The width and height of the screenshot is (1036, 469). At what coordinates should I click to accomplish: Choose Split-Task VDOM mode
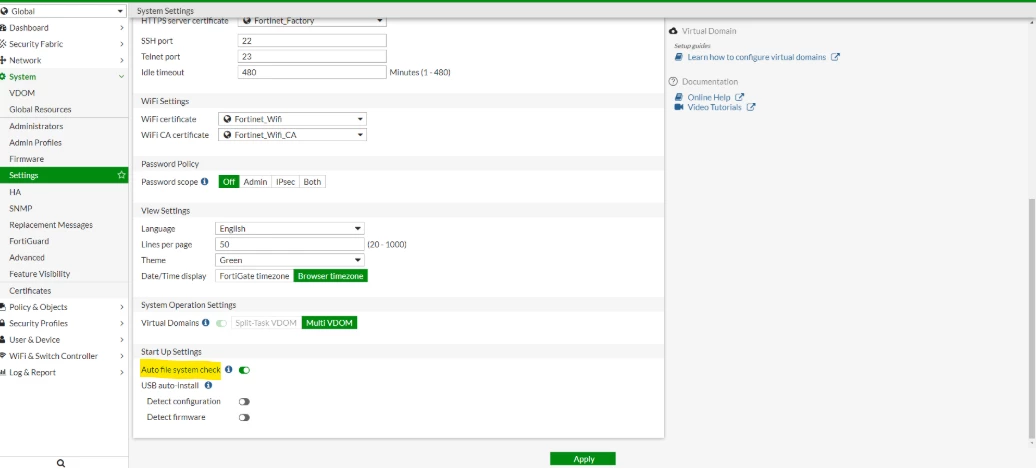point(266,323)
